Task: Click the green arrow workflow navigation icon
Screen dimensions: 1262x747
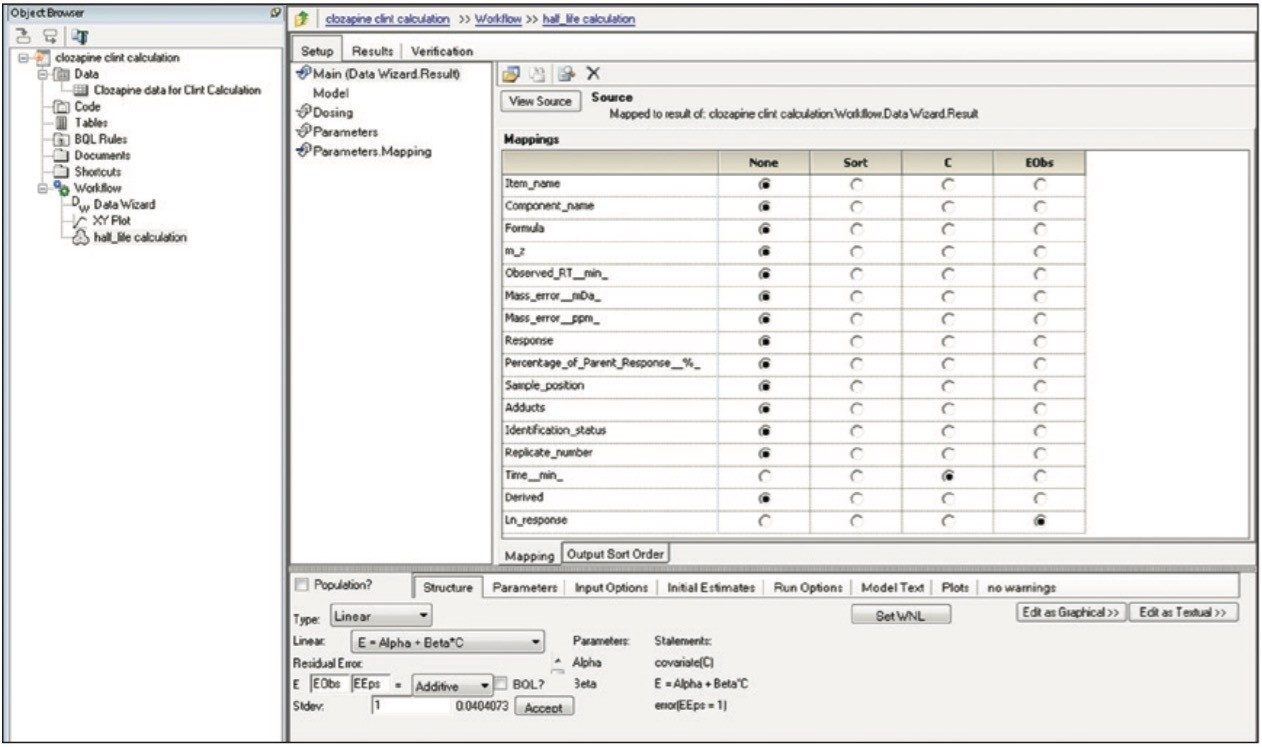Action: point(304,17)
